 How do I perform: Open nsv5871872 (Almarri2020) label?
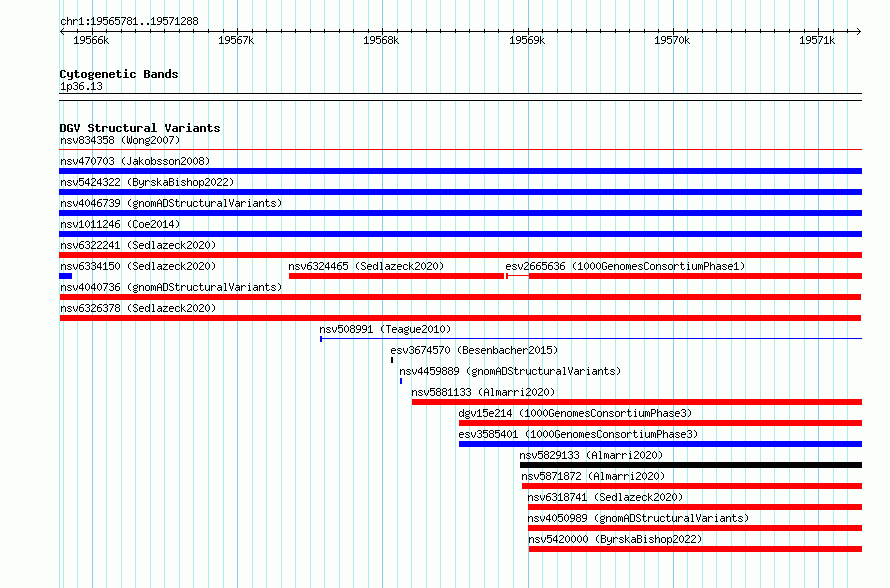pos(593,476)
